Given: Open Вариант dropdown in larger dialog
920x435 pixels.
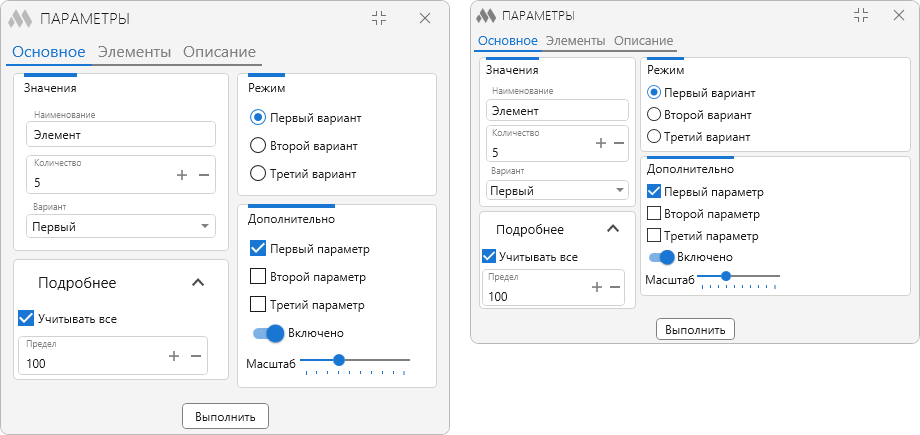Looking at the screenshot, I should pyautogui.click(x=121, y=227).
